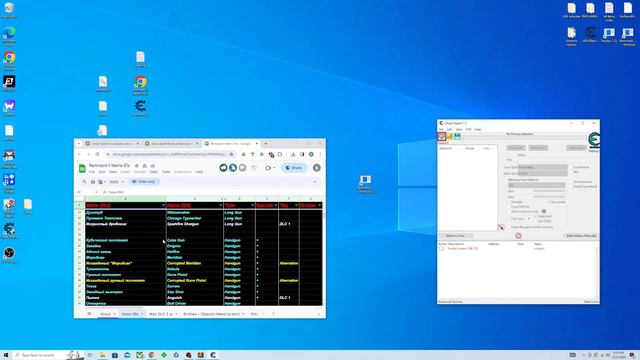This screenshot has width=640, height=360.
Task: Check the Active box of the red table entry
Action: coord(442,249)
